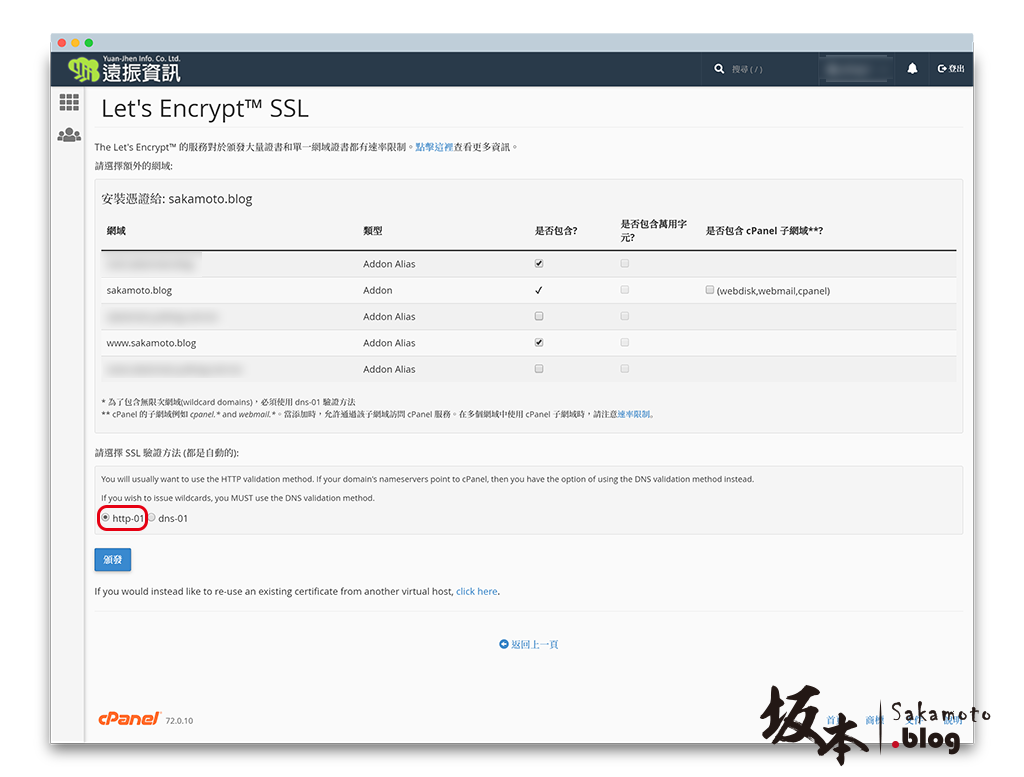Image resolution: width=1024 pixels, height=777 pixels.
Task: Click 'Addon' type cell for sakamoto.blog
Action: 377,291
